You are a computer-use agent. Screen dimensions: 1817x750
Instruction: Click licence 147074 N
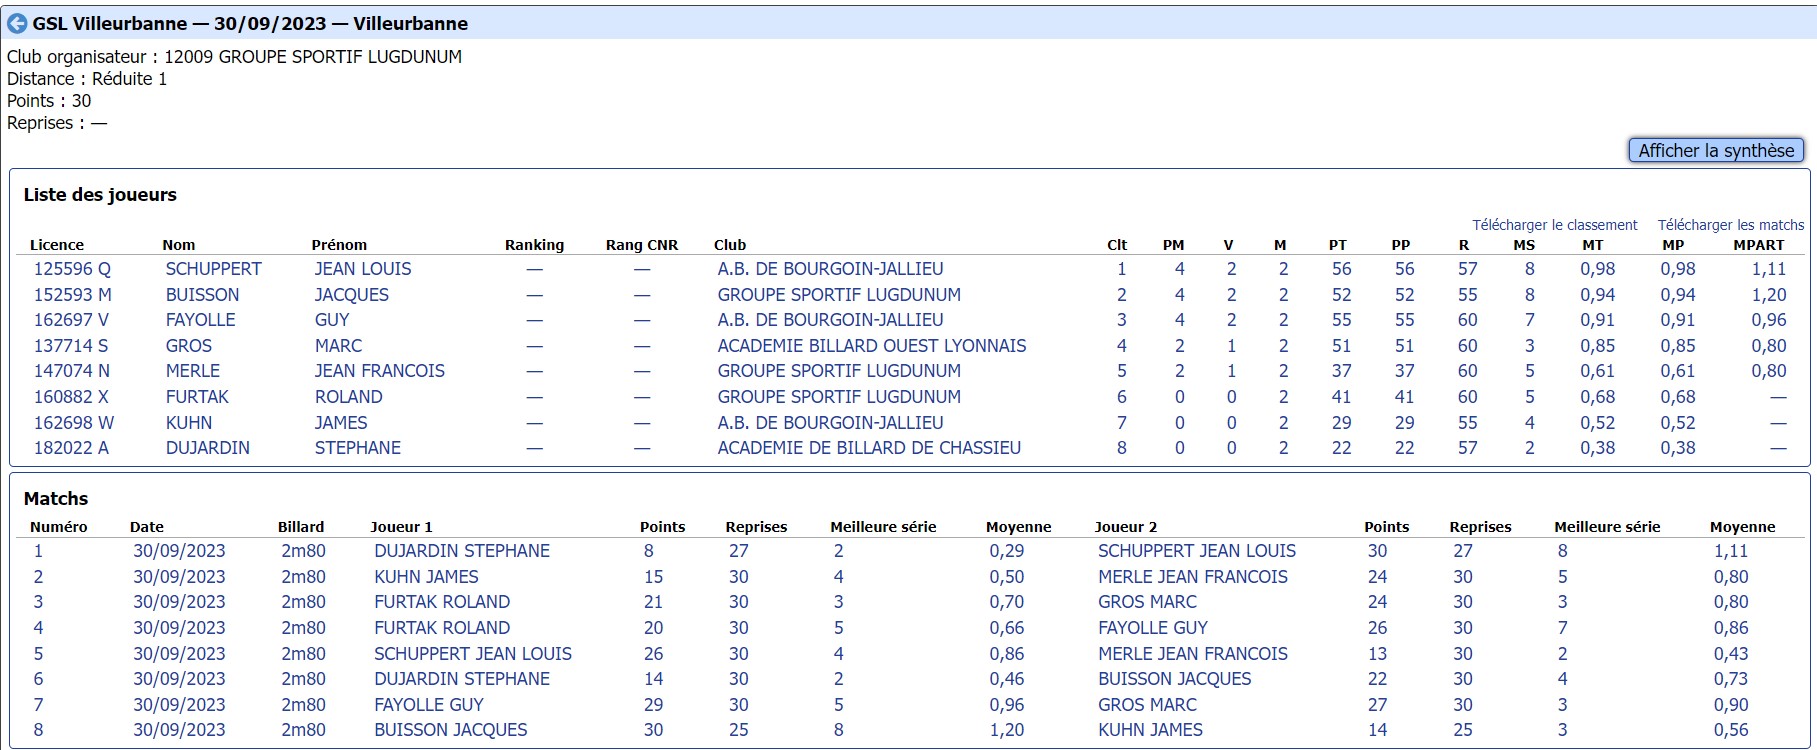click(72, 371)
